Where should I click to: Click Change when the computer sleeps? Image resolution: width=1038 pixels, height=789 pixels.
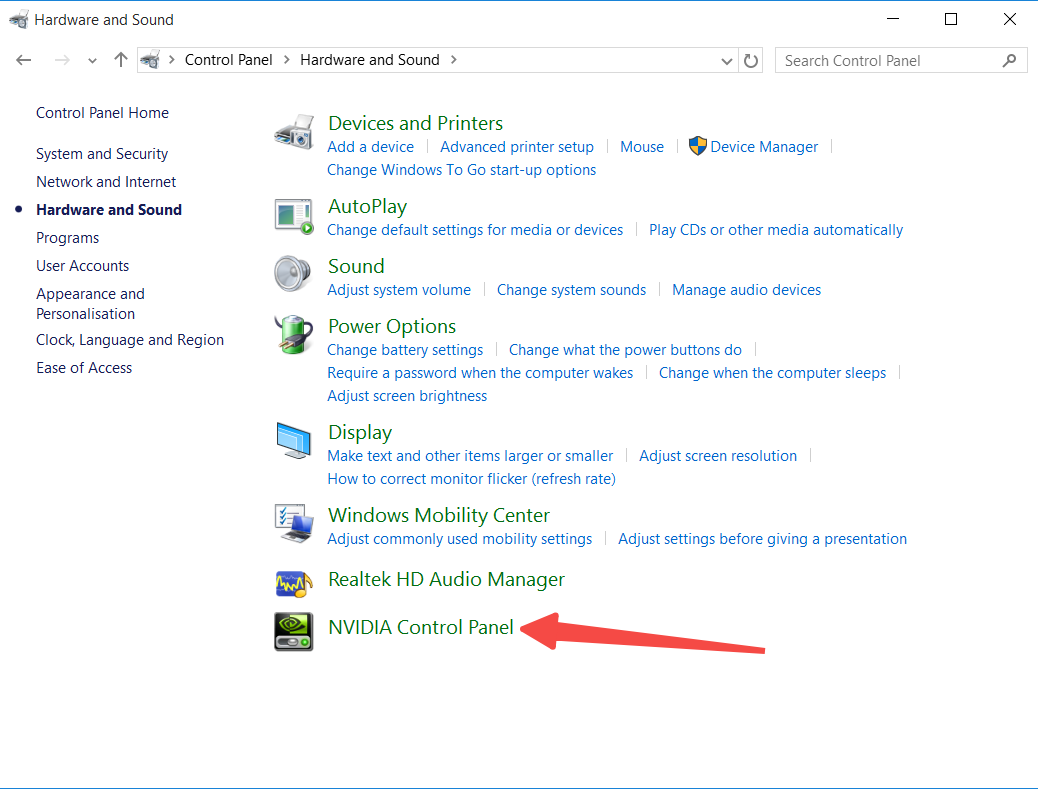(772, 373)
